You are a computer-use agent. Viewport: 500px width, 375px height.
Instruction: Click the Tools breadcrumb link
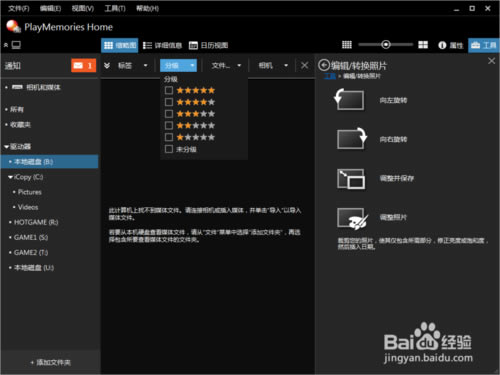pos(330,76)
